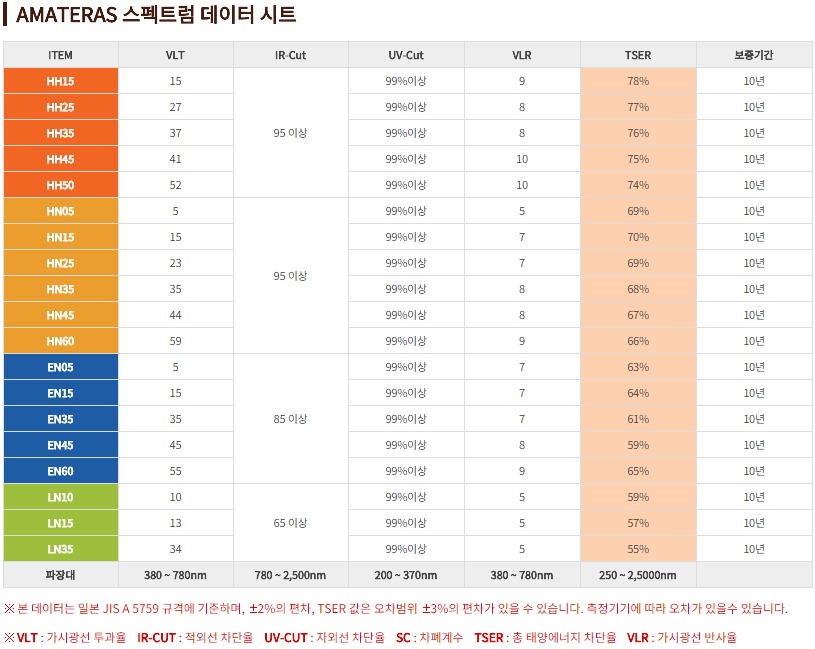Click the 보증기간 column header

[754, 55]
